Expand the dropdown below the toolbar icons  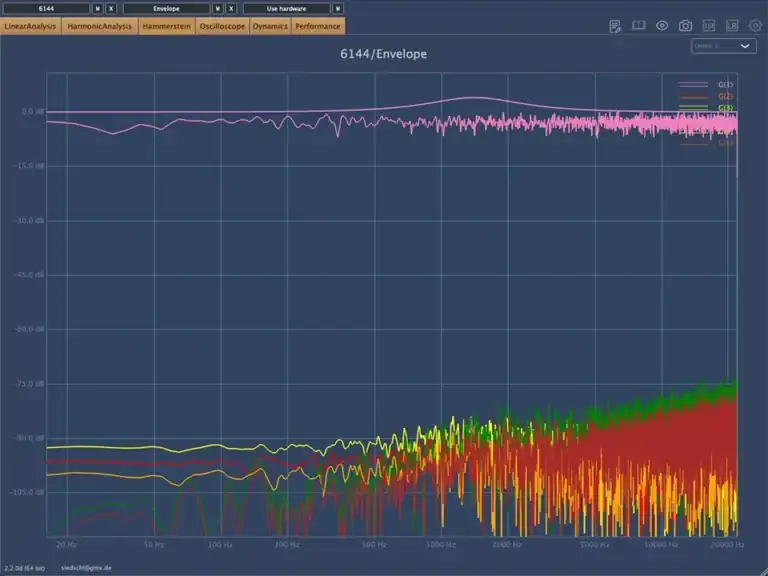[x=723, y=46]
